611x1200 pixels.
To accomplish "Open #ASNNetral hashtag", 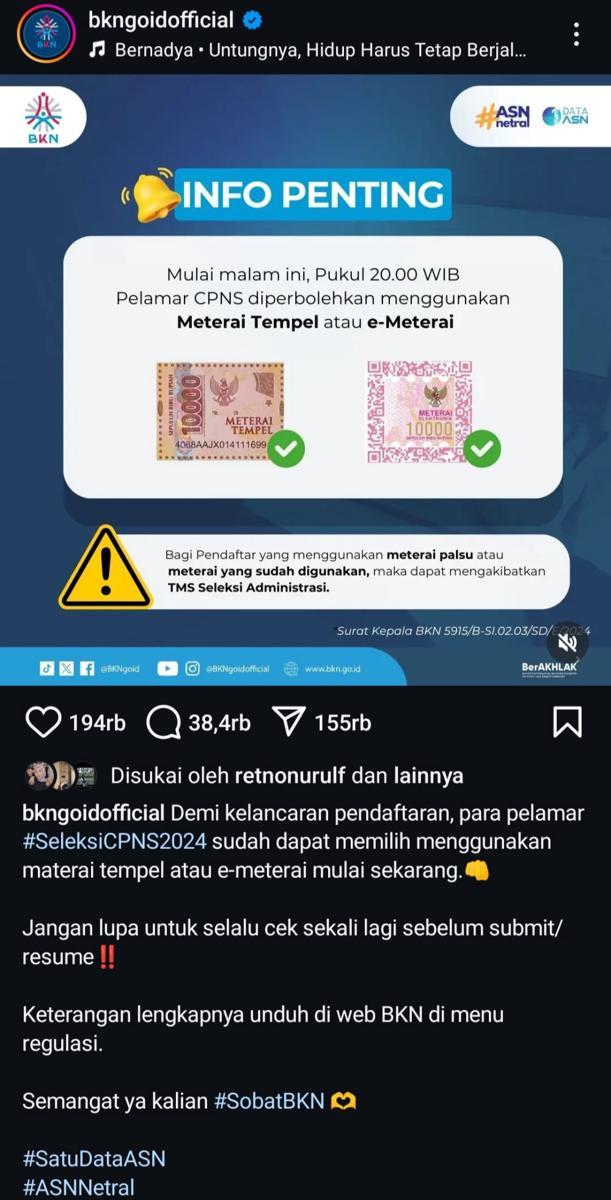I will tap(78, 1187).
